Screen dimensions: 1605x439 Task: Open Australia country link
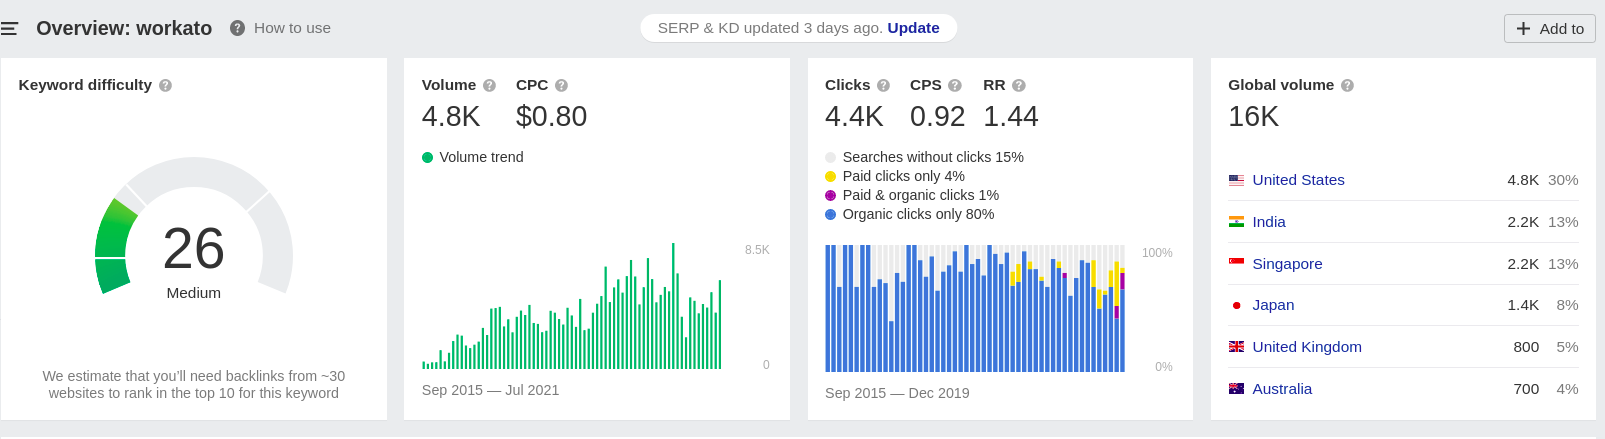click(x=1282, y=389)
